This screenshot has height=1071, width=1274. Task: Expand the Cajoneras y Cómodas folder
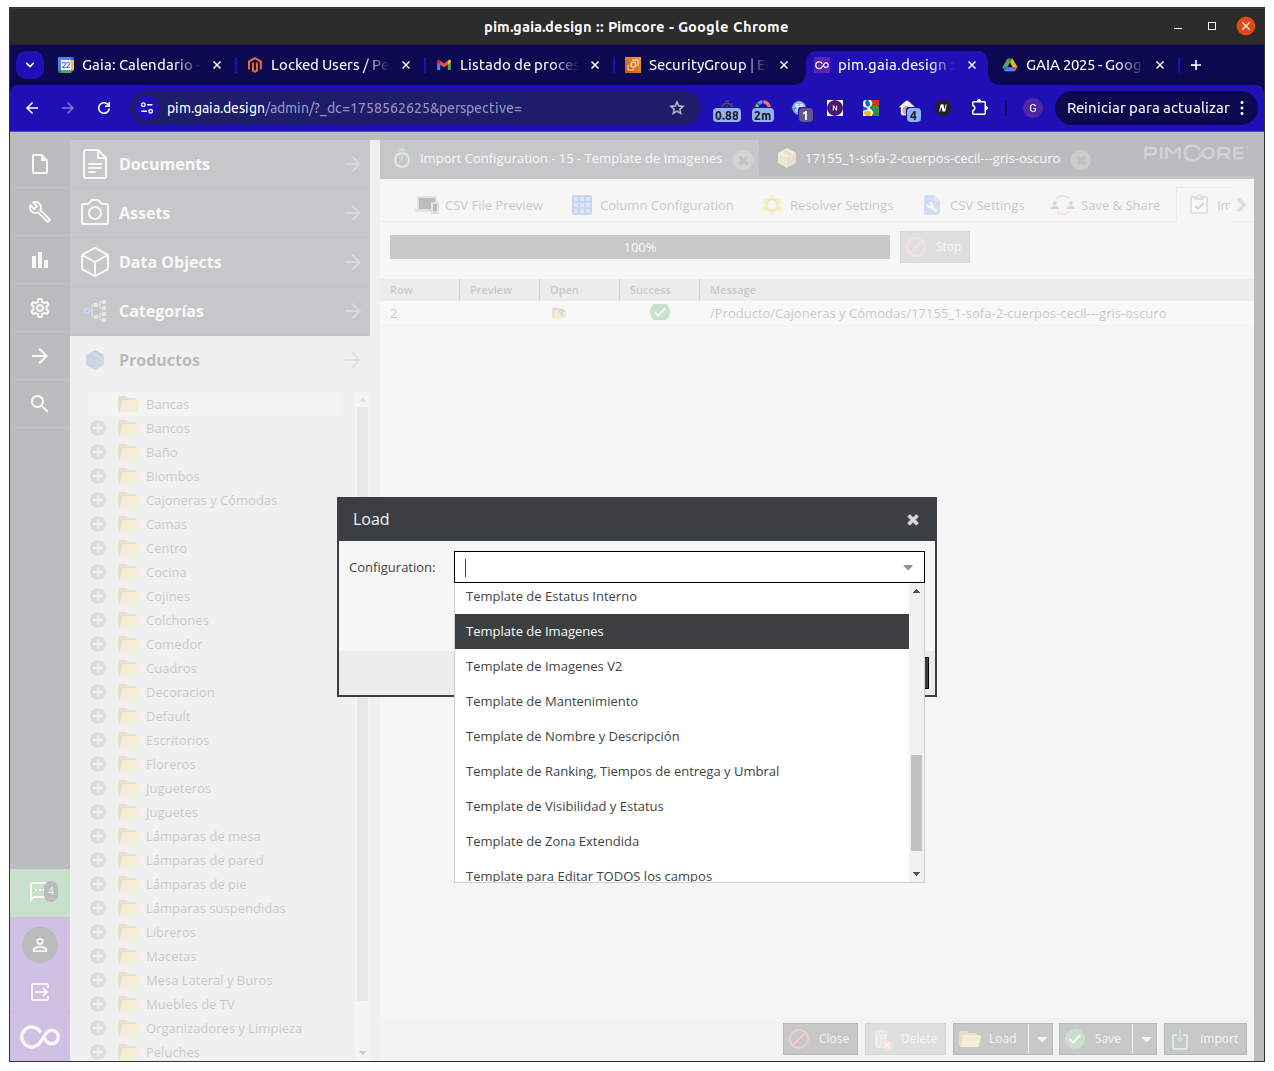(98, 500)
